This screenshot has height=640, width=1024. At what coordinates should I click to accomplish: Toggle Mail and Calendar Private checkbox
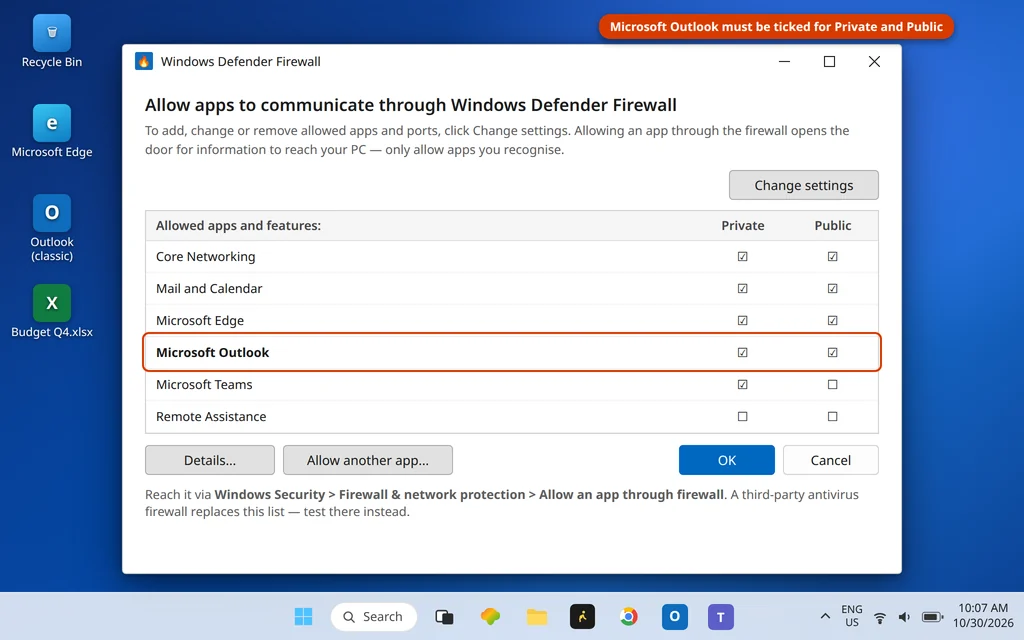click(x=743, y=289)
